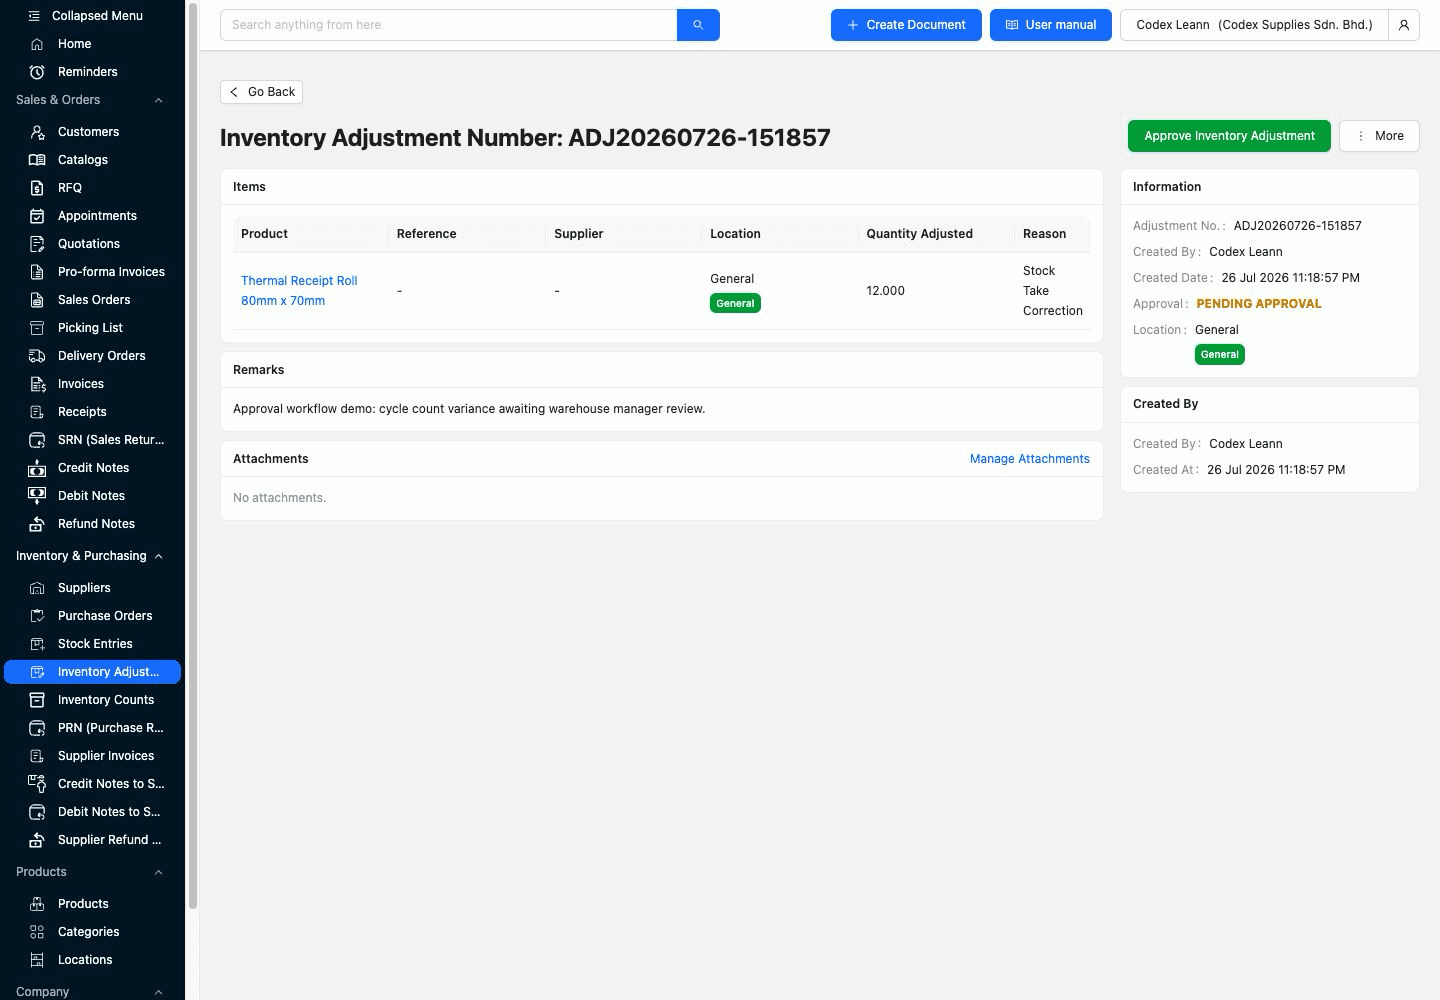Focus the Search anything from here field
The height and width of the screenshot is (1000, 1440).
(448, 25)
